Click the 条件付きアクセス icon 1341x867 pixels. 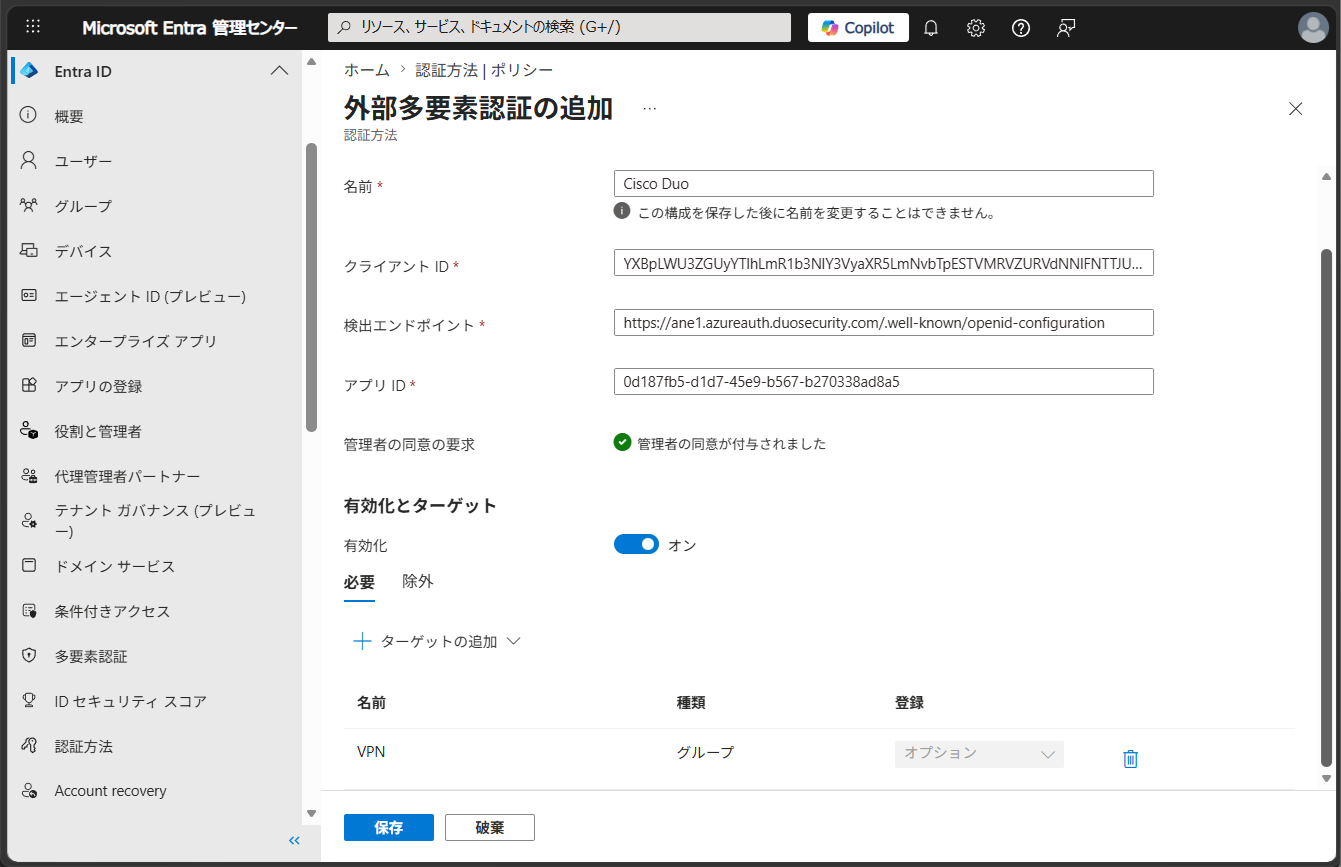[x=29, y=611]
